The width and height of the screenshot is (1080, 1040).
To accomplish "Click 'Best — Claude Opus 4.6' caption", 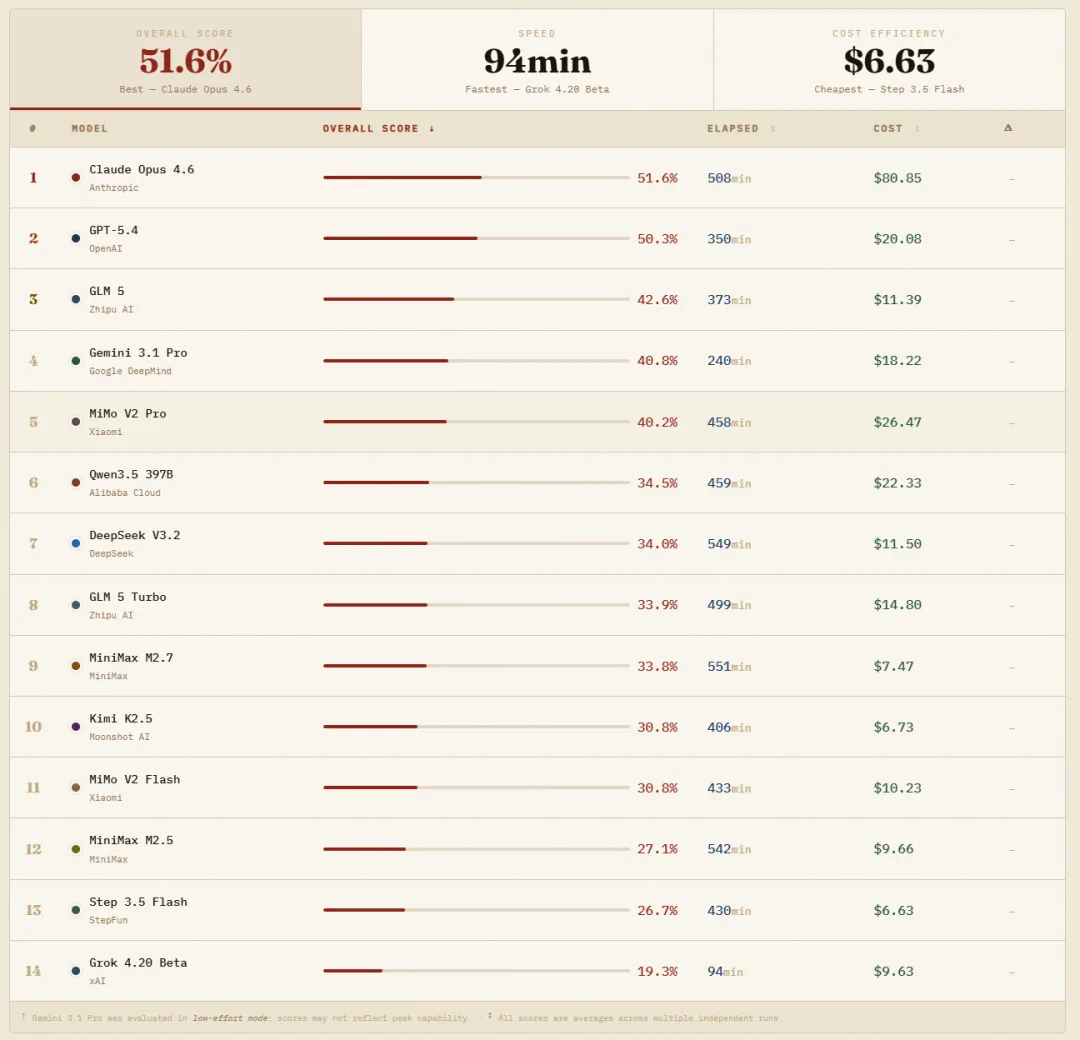I will coord(185,90).
